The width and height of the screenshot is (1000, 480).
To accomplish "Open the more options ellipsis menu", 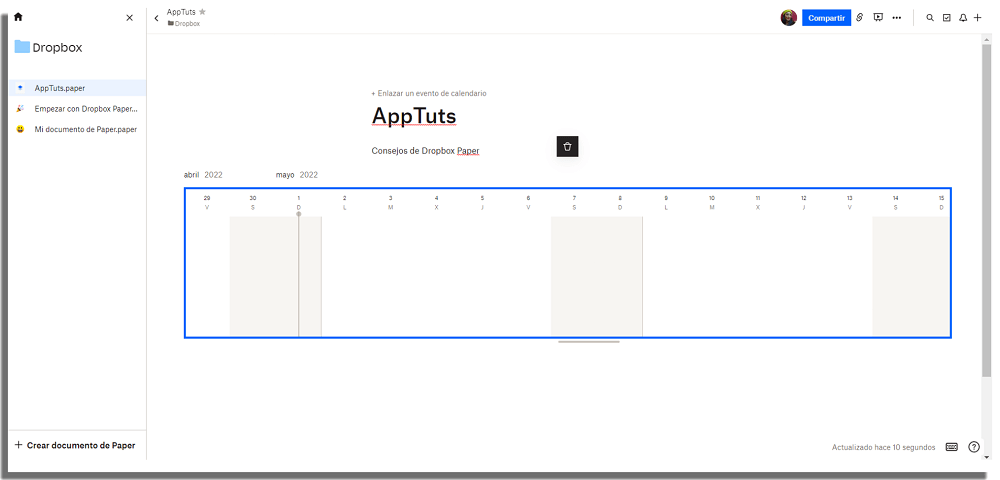I will (x=897, y=18).
